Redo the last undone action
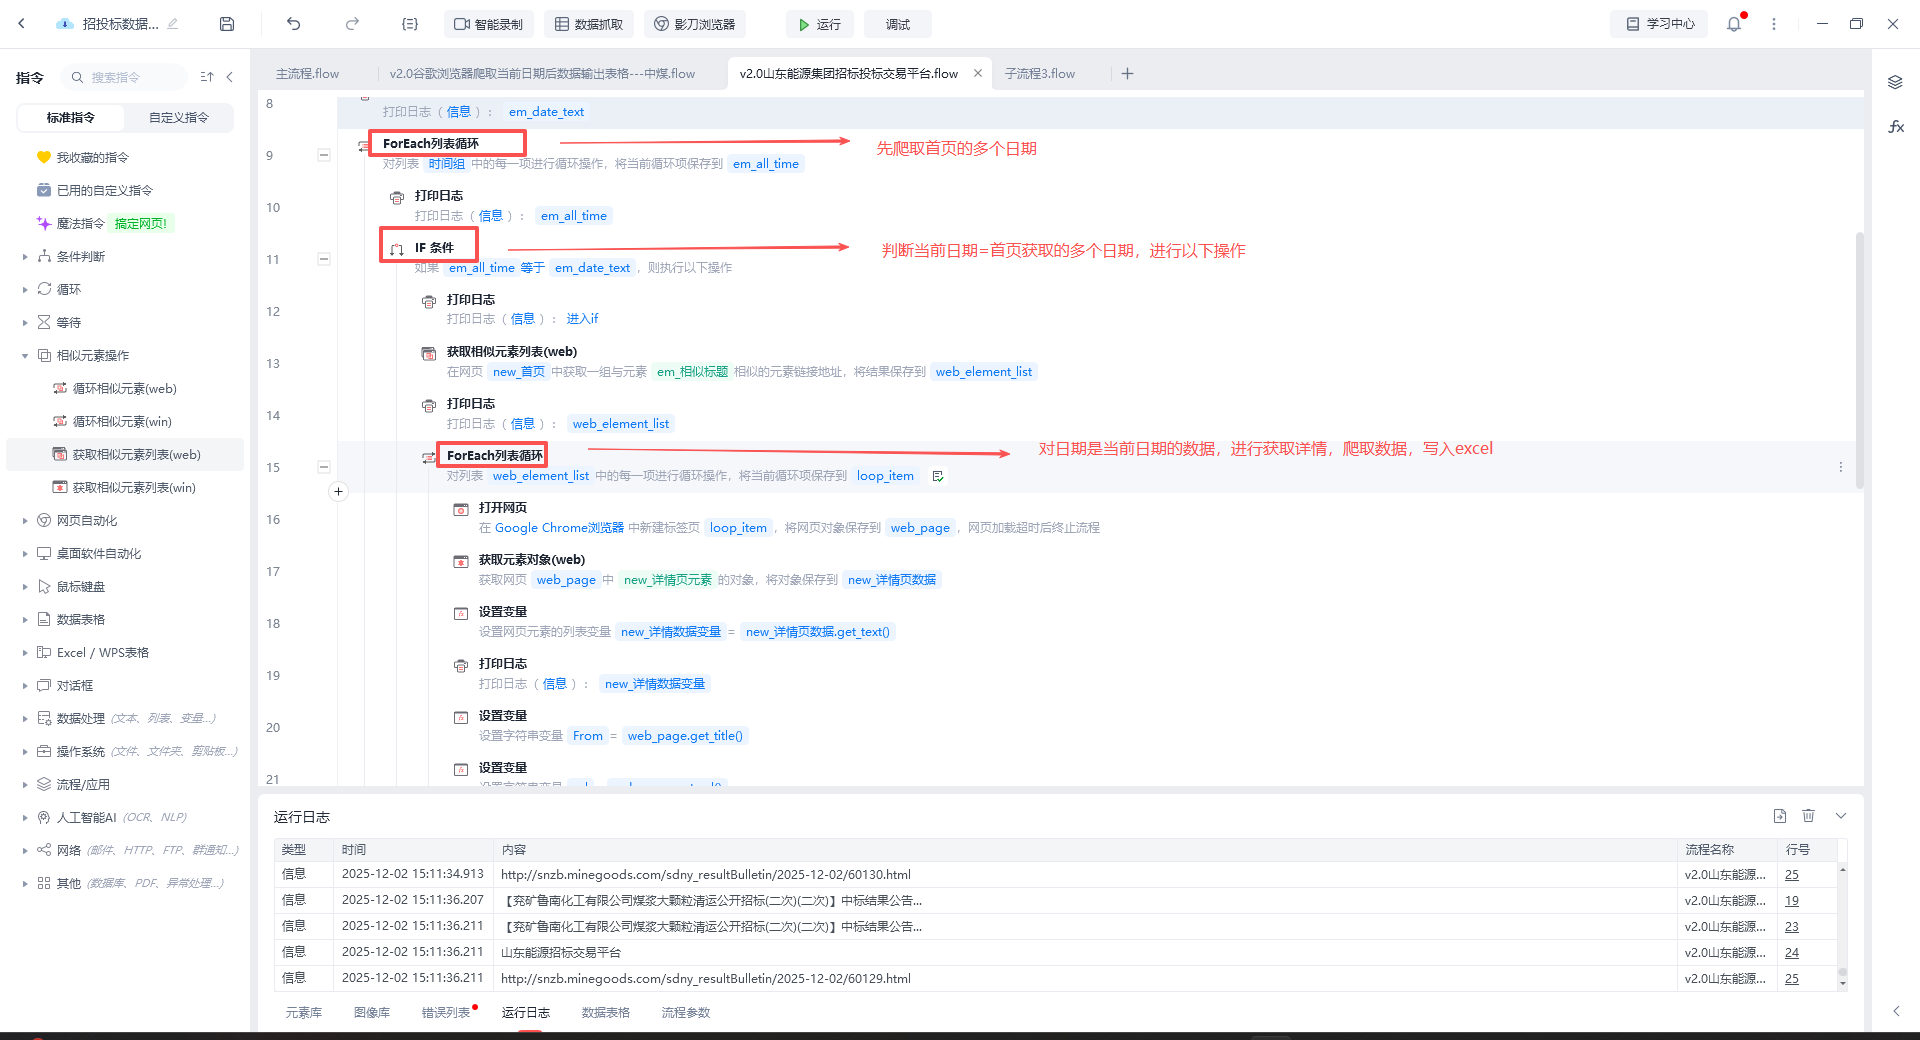The height and width of the screenshot is (1040, 1920). coord(352,24)
